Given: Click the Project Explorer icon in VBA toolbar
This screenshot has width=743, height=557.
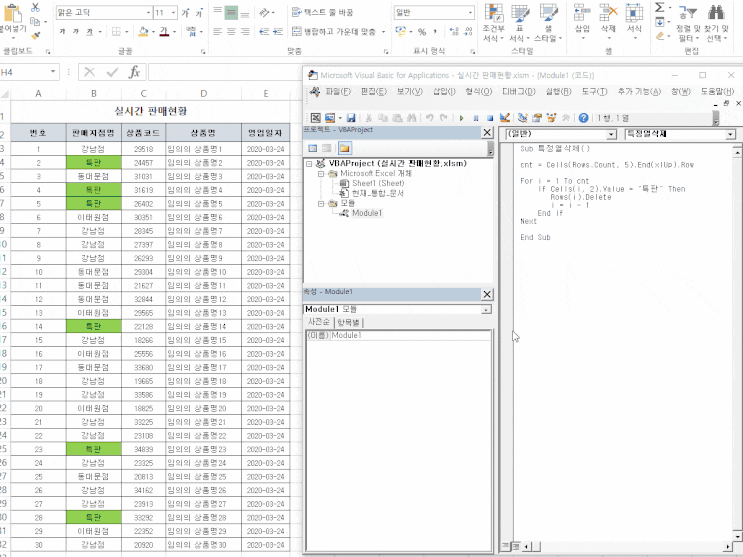Looking at the screenshot, I should pyautogui.click(x=523, y=118).
